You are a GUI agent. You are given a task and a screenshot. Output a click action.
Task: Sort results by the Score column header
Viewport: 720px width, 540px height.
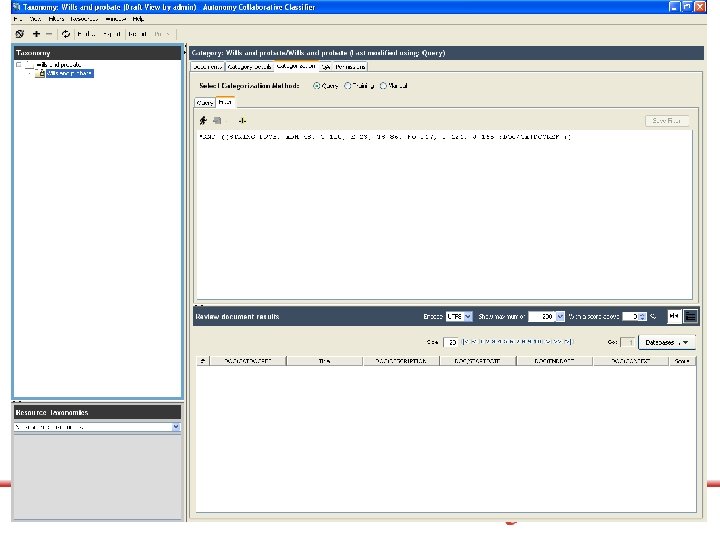tap(682, 361)
